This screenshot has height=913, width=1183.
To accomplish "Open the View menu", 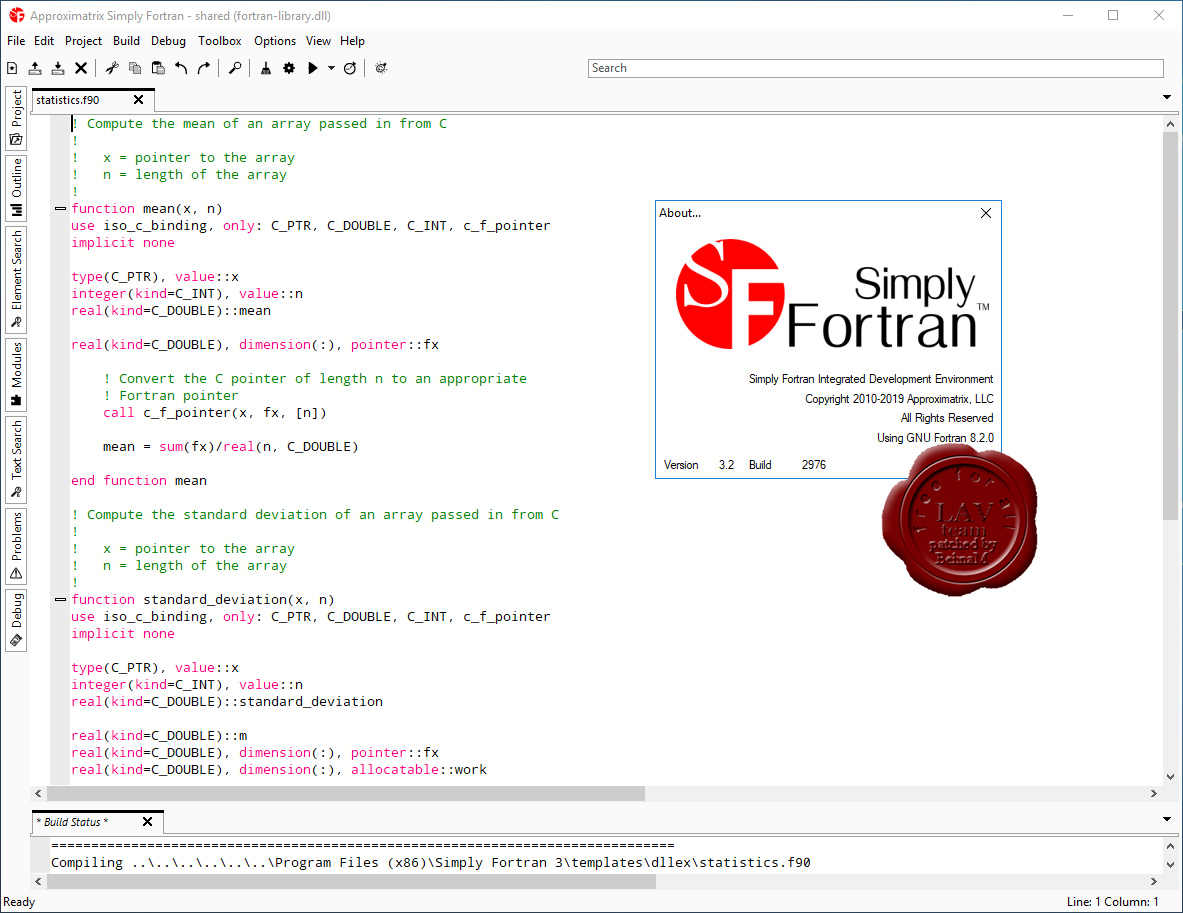I will click(x=318, y=41).
